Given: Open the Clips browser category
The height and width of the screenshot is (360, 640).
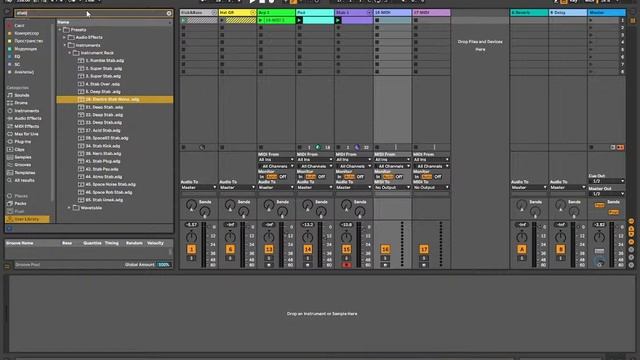Looking at the screenshot, I should (19, 149).
